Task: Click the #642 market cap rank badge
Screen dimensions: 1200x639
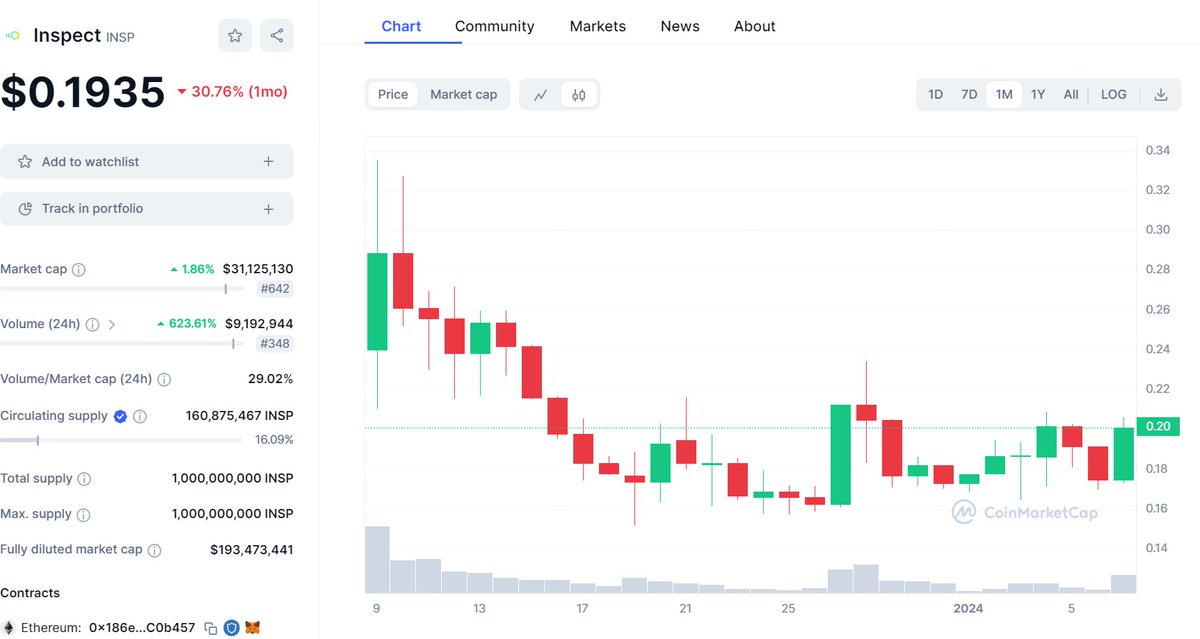Action: [275, 289]
